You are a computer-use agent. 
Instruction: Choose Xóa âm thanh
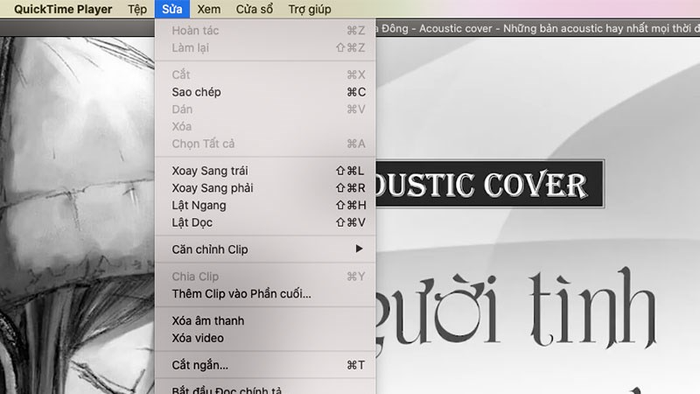tap(265, 320)
